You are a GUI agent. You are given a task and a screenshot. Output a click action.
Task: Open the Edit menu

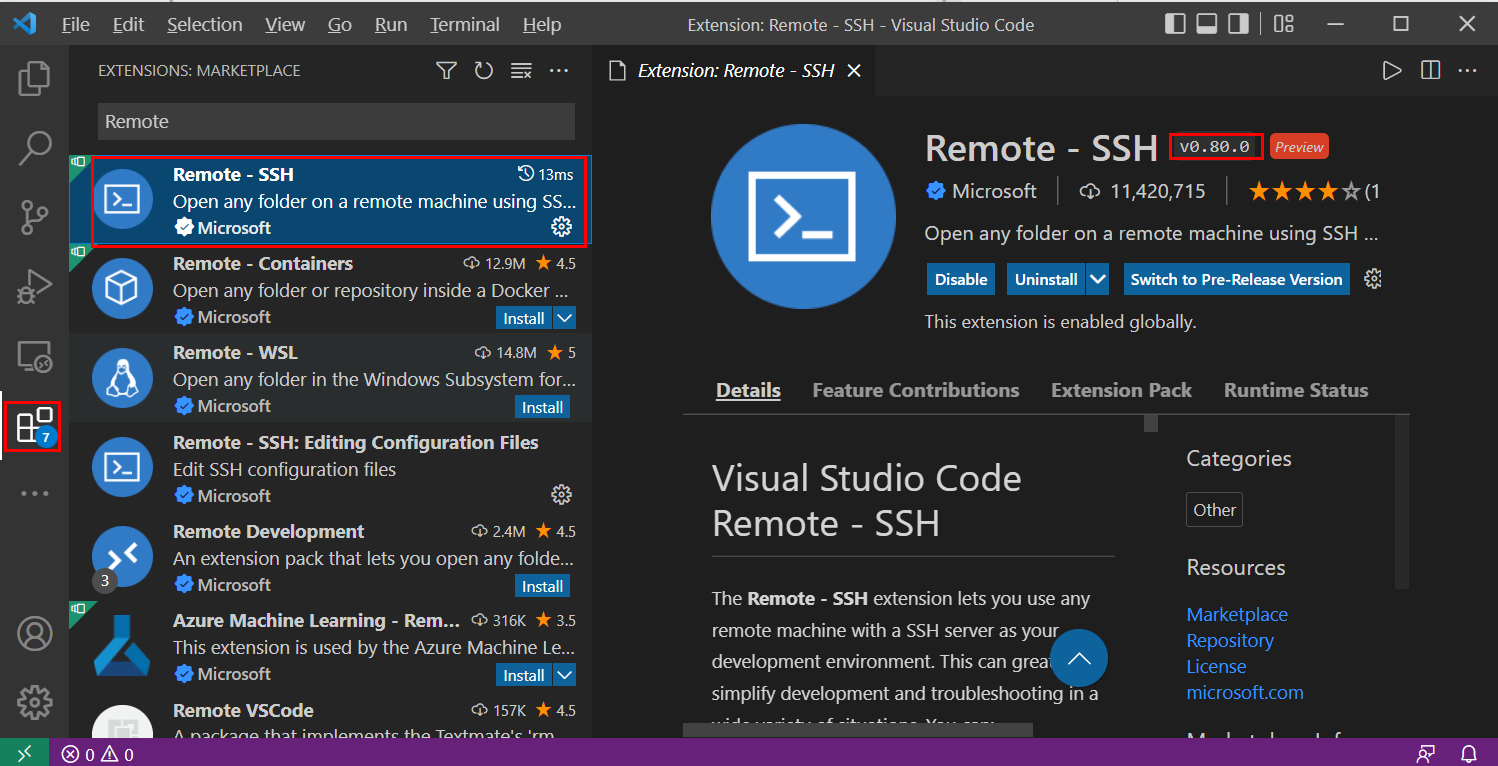tap(129, 24)
